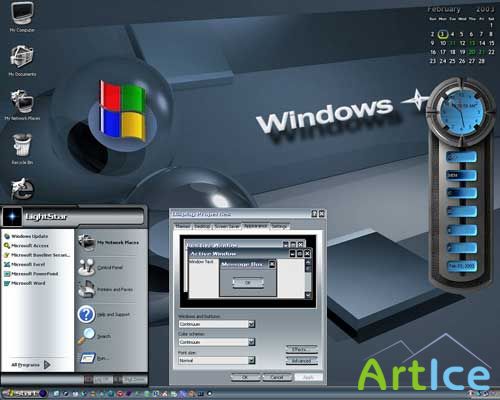The image size is (500, 400).
Task: Click the Search magnifier in Start menu
Action: click(x=86, y=336)
